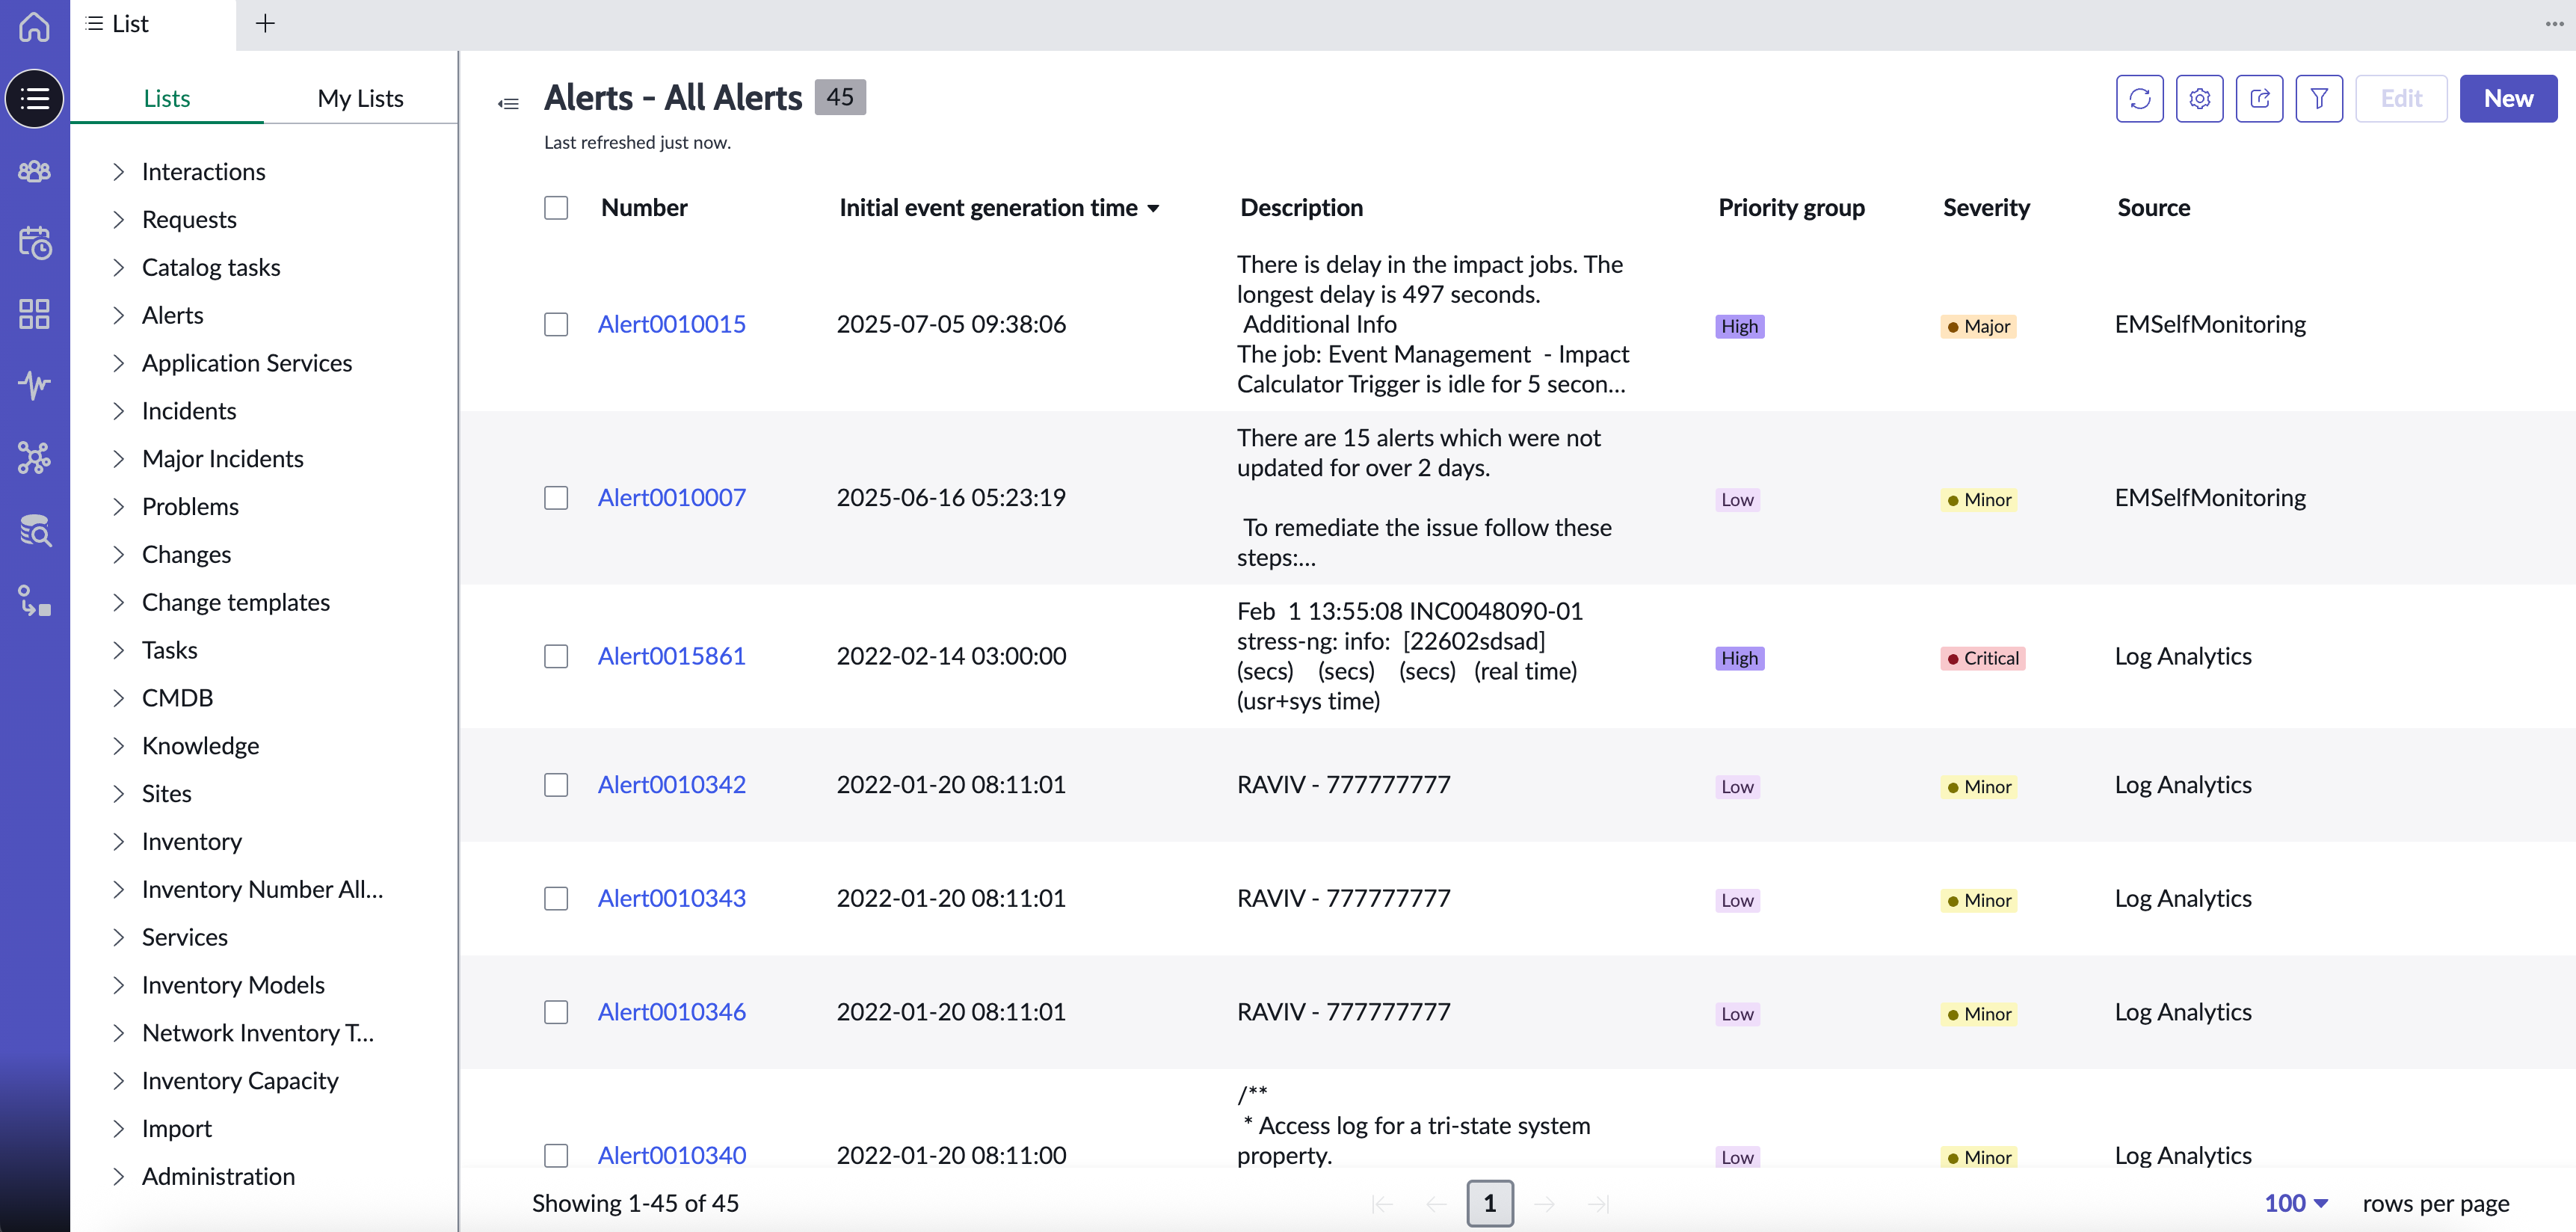Open the Database search sidebar icon
2576x1232 pixels.
(x=34, y=529)
